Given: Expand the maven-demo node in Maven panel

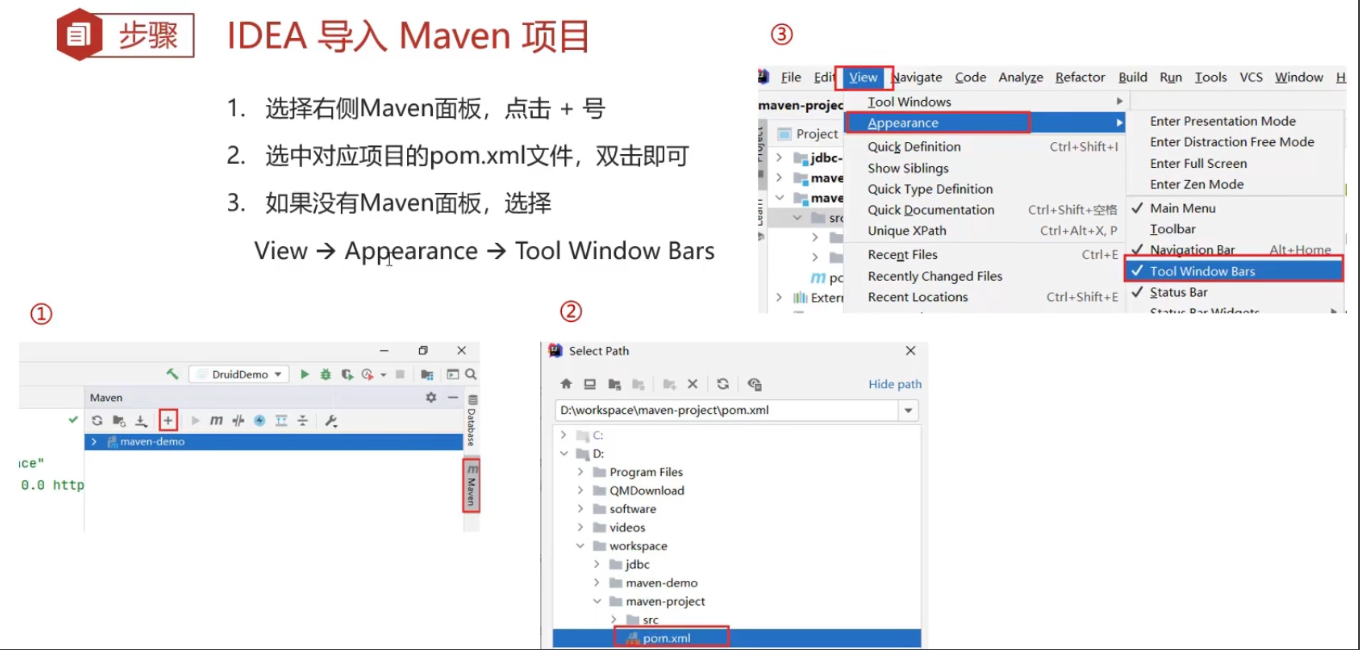Looking at the screenshot, I should tap(94, 441).
